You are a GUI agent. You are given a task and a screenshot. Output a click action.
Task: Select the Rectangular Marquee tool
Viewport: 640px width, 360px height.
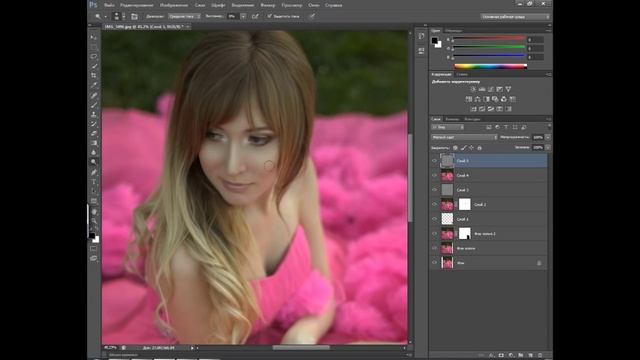click(x=94, y=47)
